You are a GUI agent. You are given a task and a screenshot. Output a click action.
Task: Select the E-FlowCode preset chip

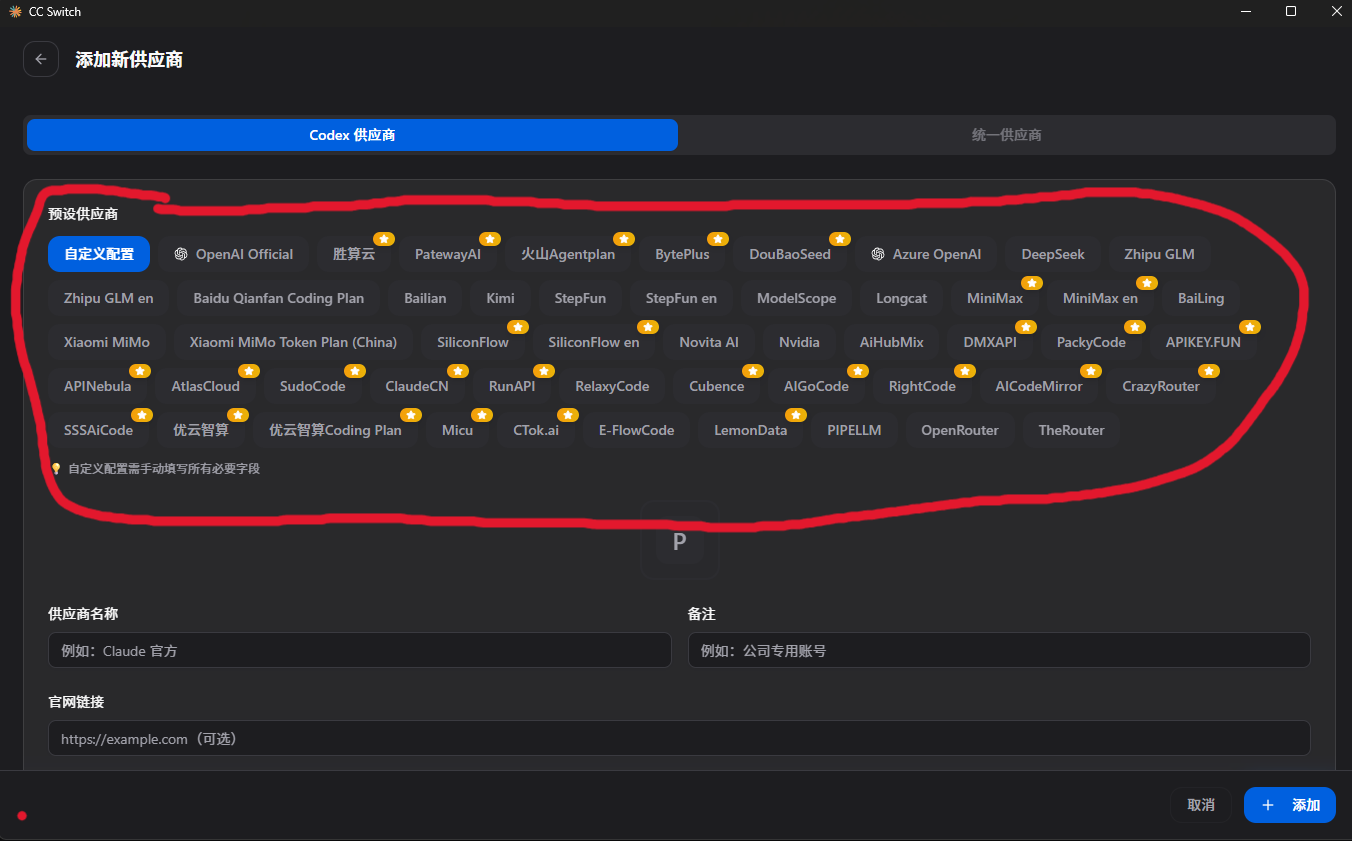[636, 430]
